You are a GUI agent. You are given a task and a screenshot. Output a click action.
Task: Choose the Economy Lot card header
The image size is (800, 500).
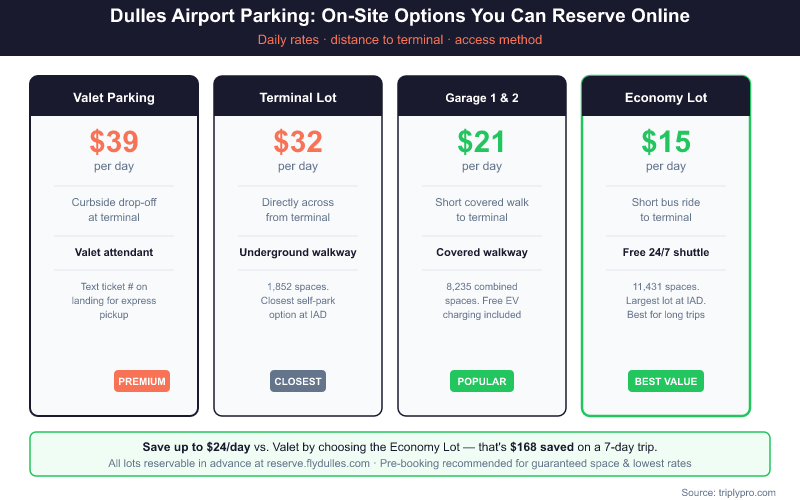(666, 98)
